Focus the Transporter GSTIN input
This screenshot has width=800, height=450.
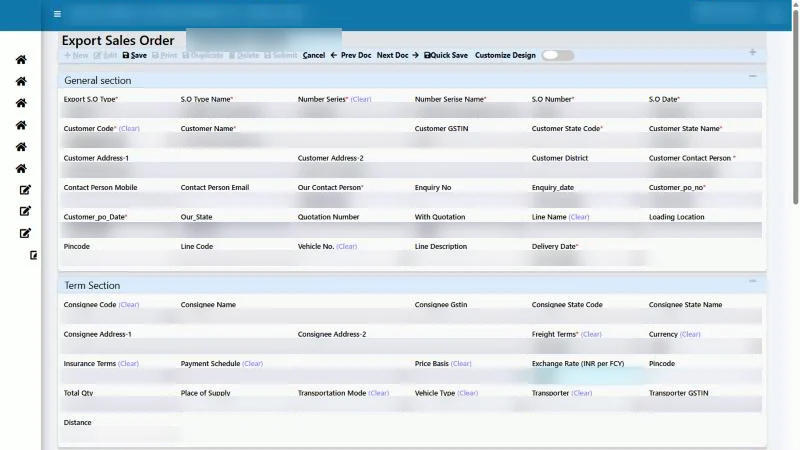point(704,405)
